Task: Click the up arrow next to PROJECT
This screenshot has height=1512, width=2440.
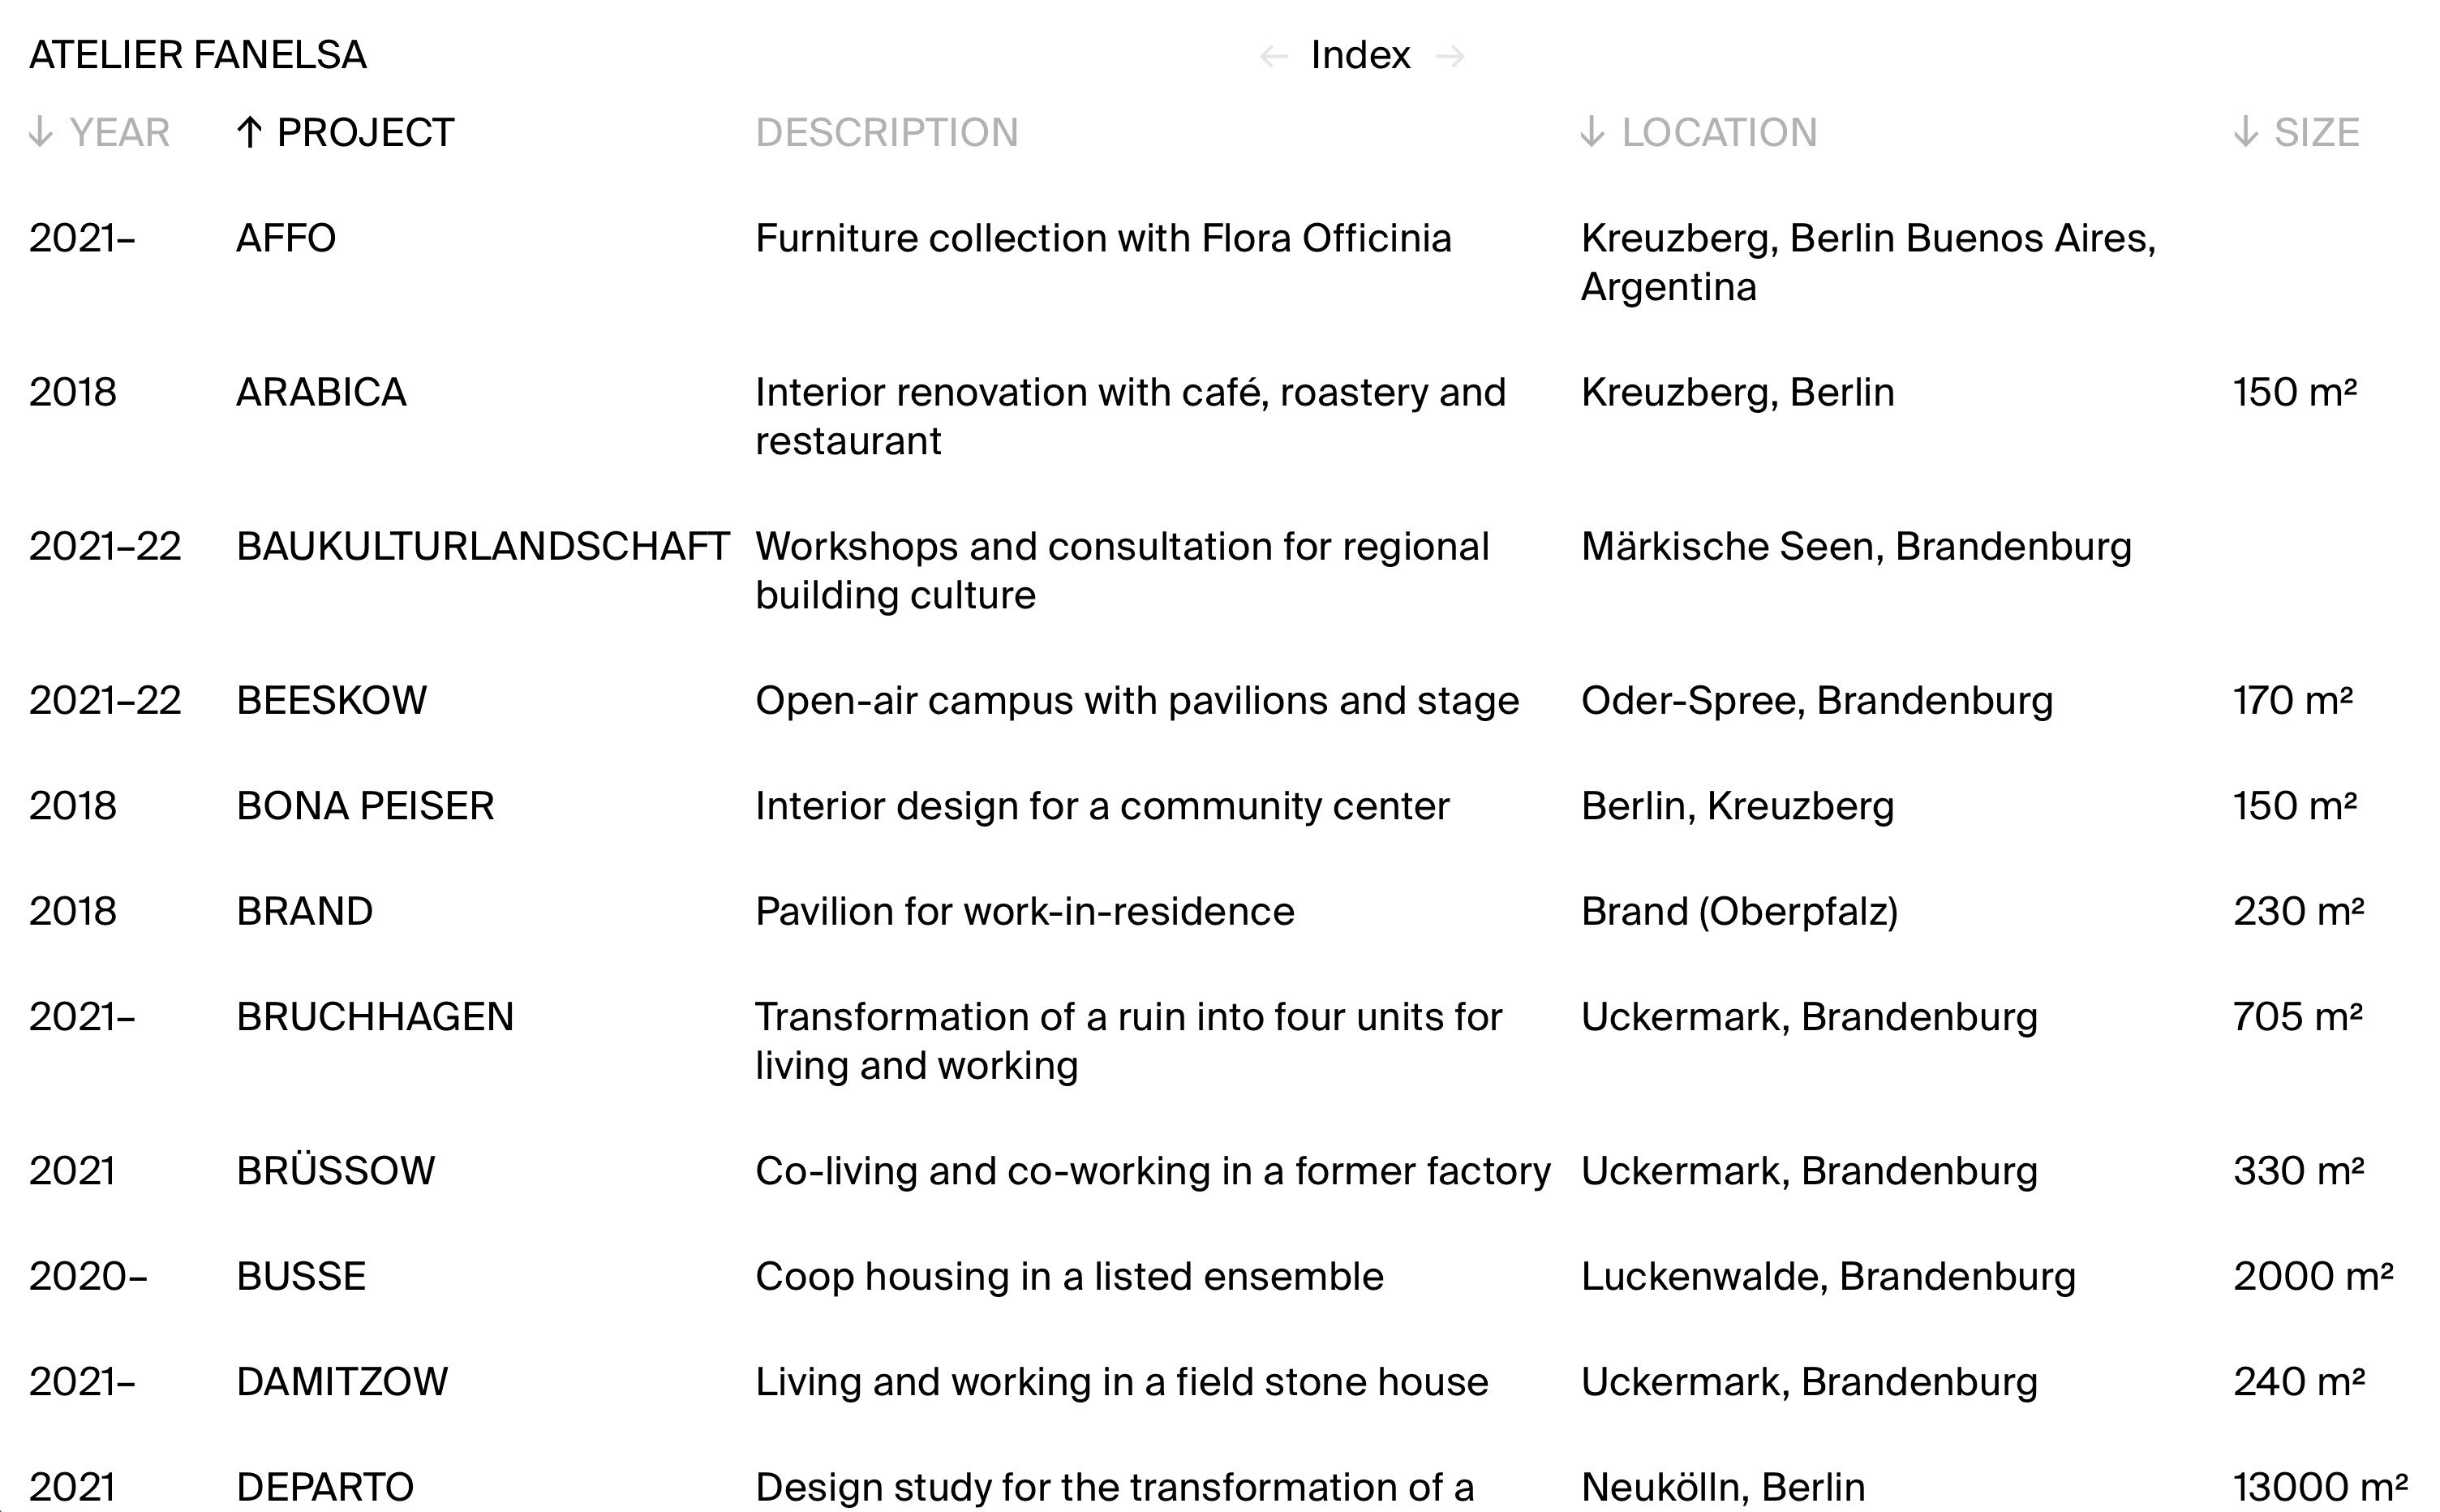Action: click(x=249, y=132)
